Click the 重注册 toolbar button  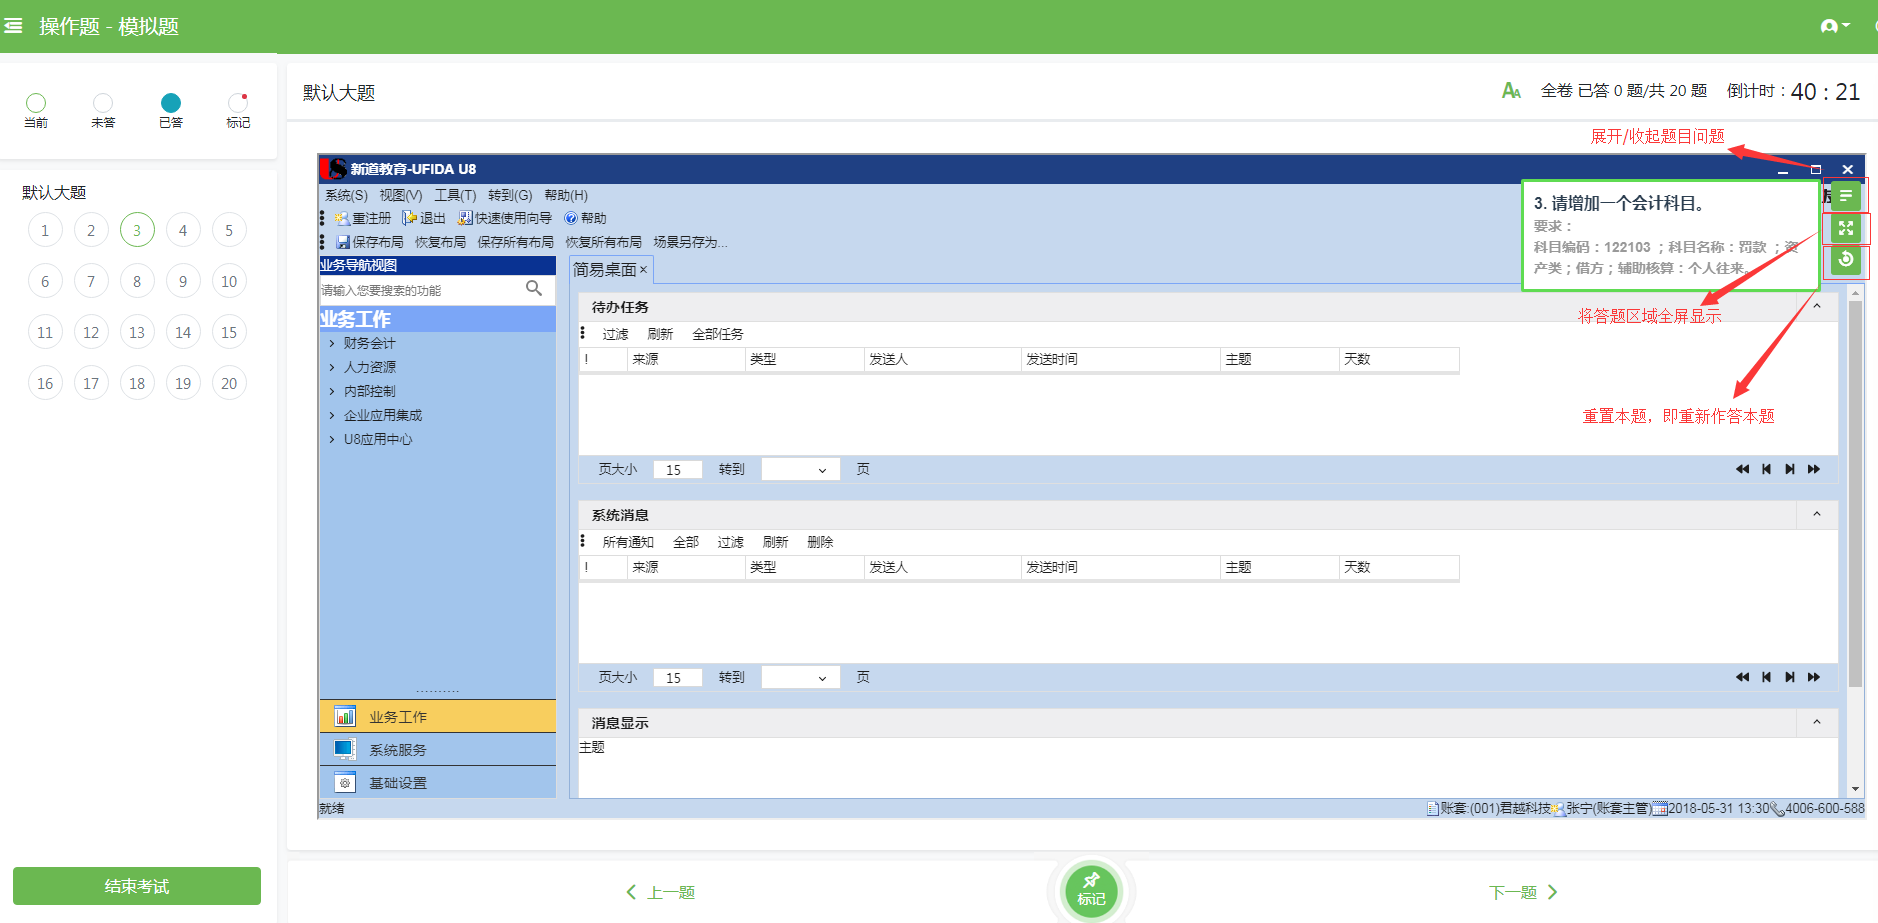364,218
